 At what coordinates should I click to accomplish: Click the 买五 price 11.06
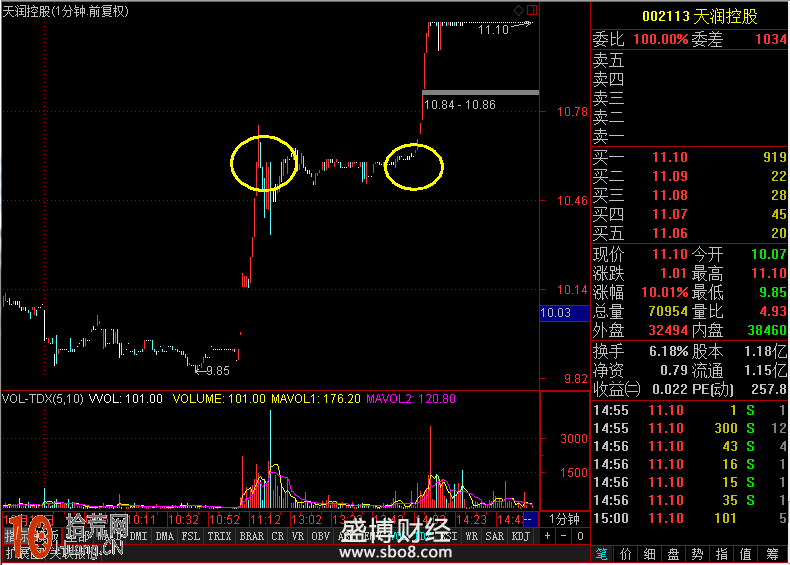[670, 233]
